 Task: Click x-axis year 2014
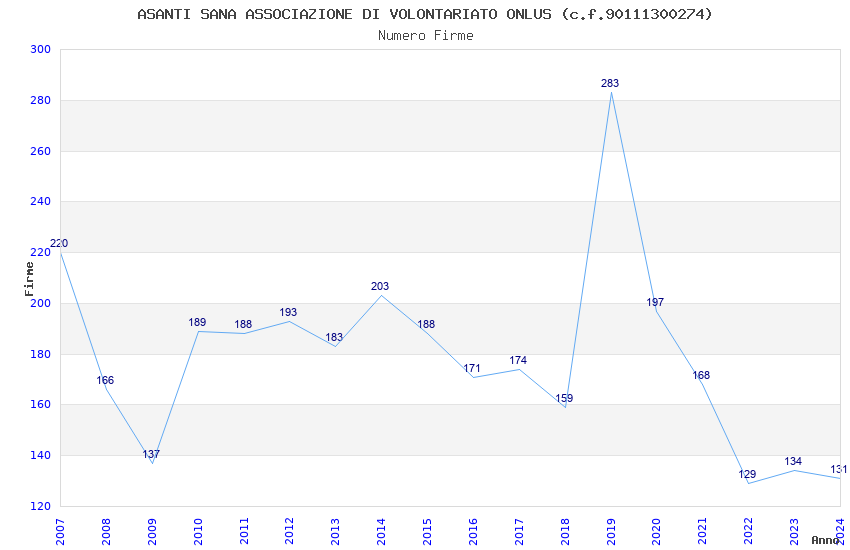click(x=381, y=532)
